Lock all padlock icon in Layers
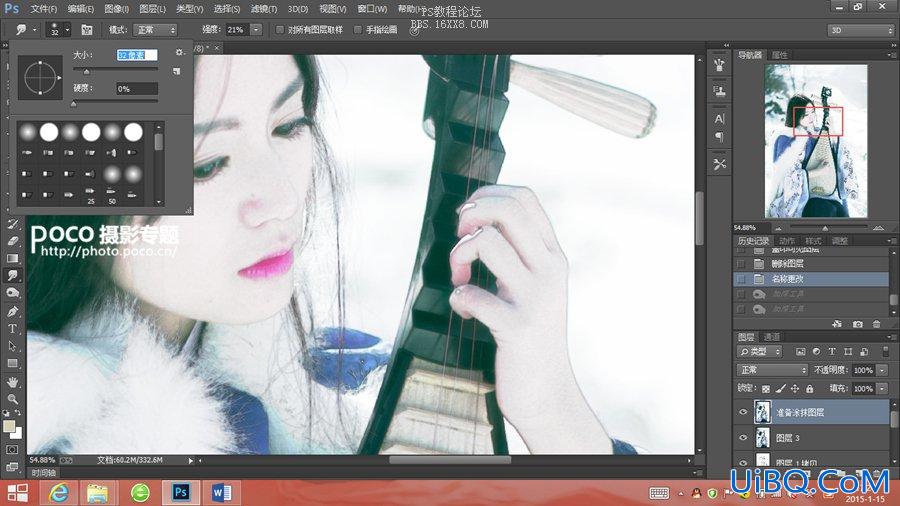Viewport: 900px width, 506px height. click(x=809, y=388)
